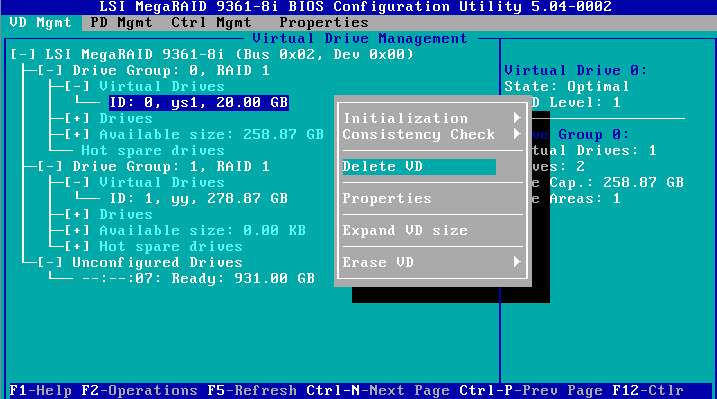The height and width of the screenshot is (399, 717).
Task: Click F2-Operations in the bottom bar
Action: pyautogui.click(x=139, y=390)
